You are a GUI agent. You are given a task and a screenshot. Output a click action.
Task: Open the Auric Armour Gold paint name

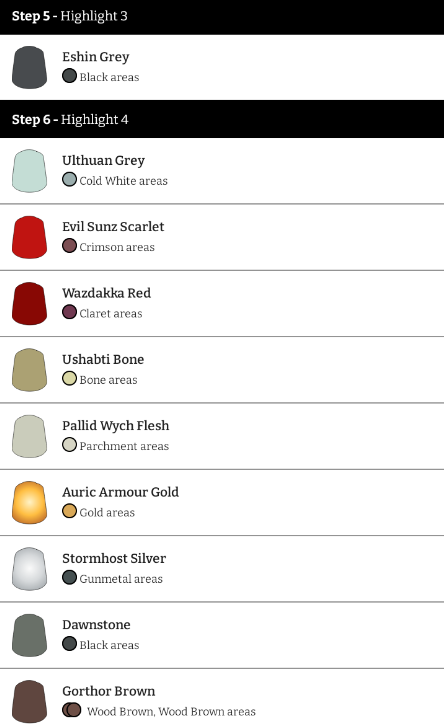click(120, 492)
